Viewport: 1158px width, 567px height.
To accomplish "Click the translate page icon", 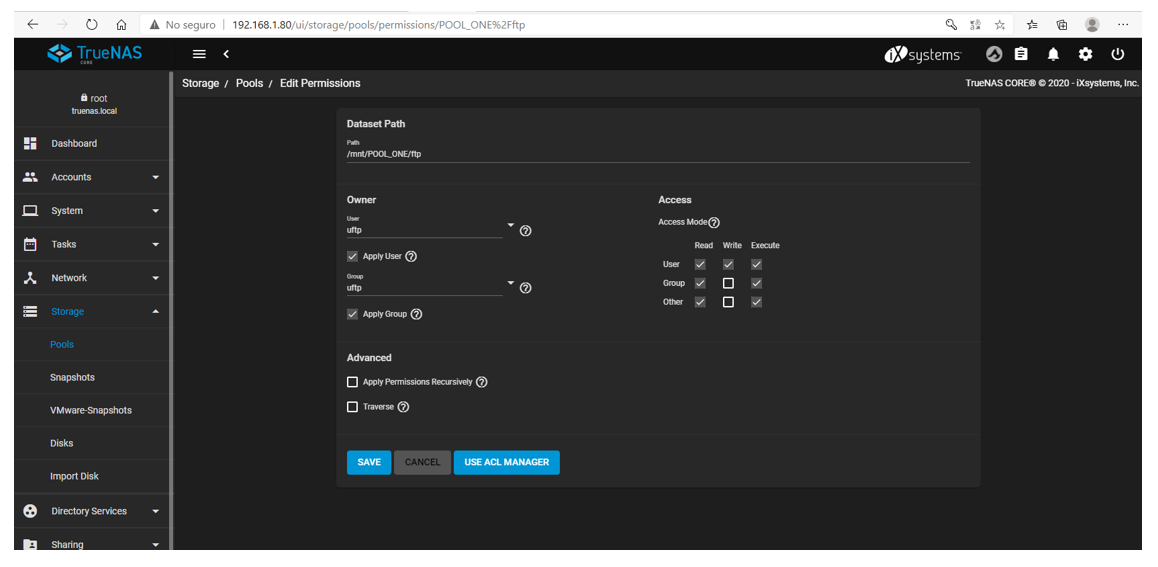I will pos(976,24).
